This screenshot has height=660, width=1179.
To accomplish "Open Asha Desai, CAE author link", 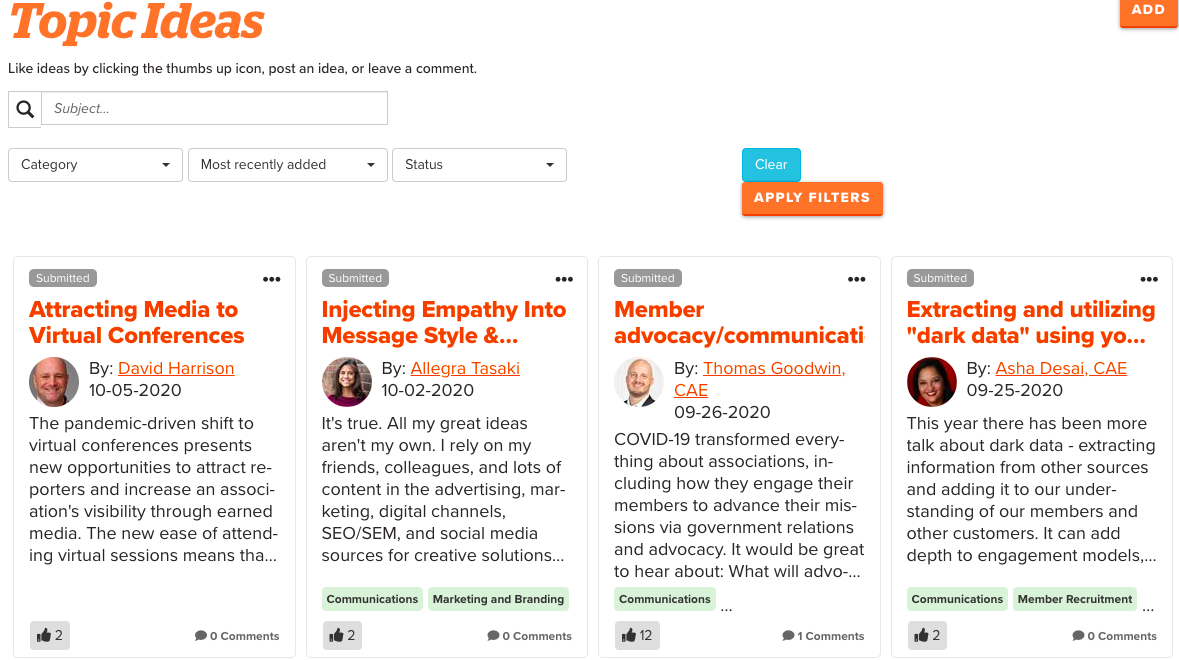I will click(1061, 368).
